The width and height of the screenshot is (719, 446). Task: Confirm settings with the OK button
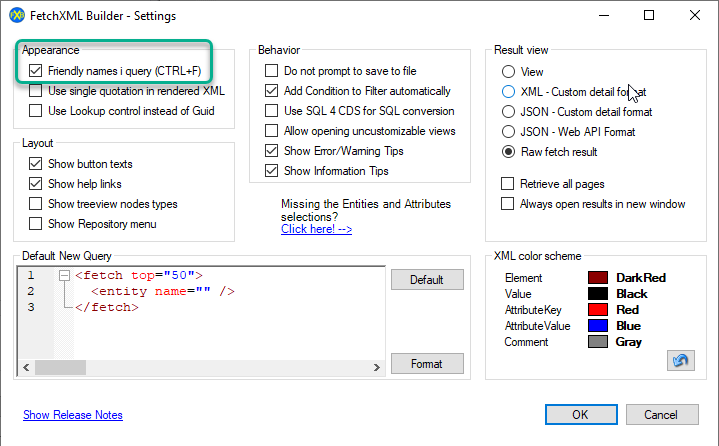click(x=580, y=414)
